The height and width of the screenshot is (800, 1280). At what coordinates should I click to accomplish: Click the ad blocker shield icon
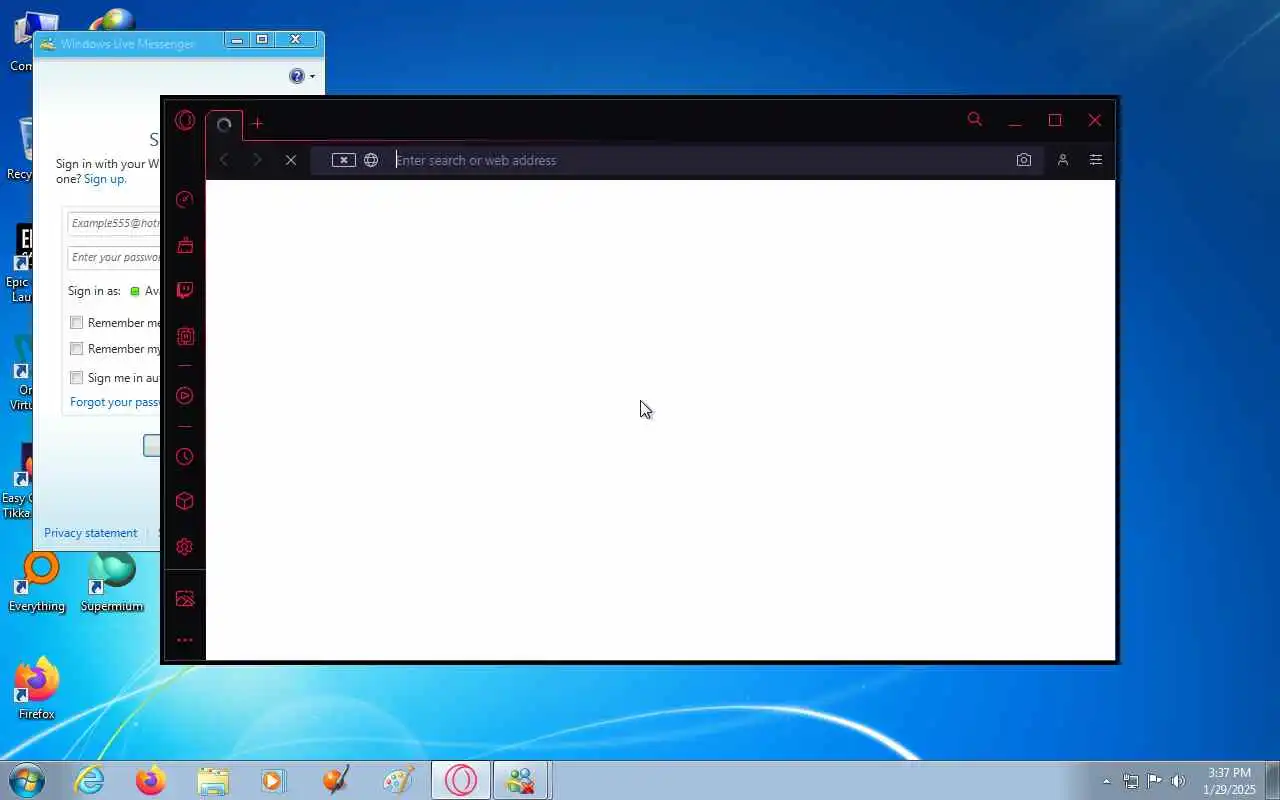(x=343, y=160)
